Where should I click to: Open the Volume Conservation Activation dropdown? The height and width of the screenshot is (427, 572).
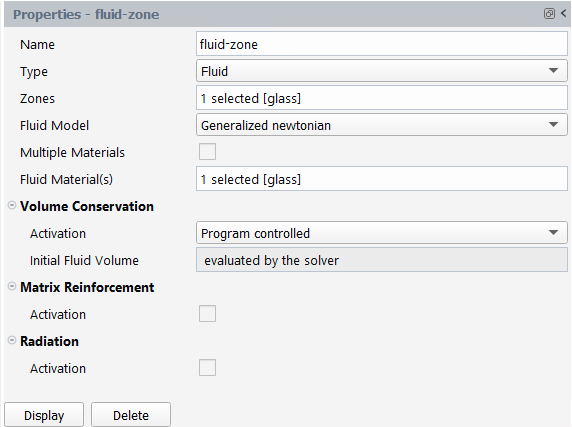(382, 233)
